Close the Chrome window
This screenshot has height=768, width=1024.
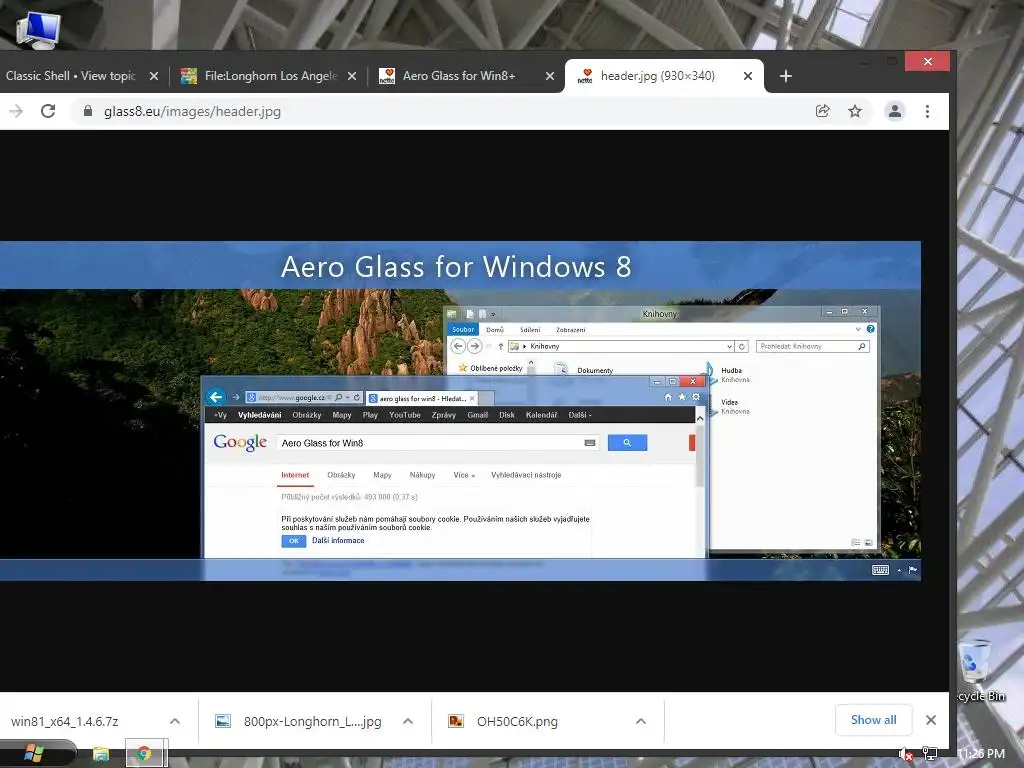927,61
